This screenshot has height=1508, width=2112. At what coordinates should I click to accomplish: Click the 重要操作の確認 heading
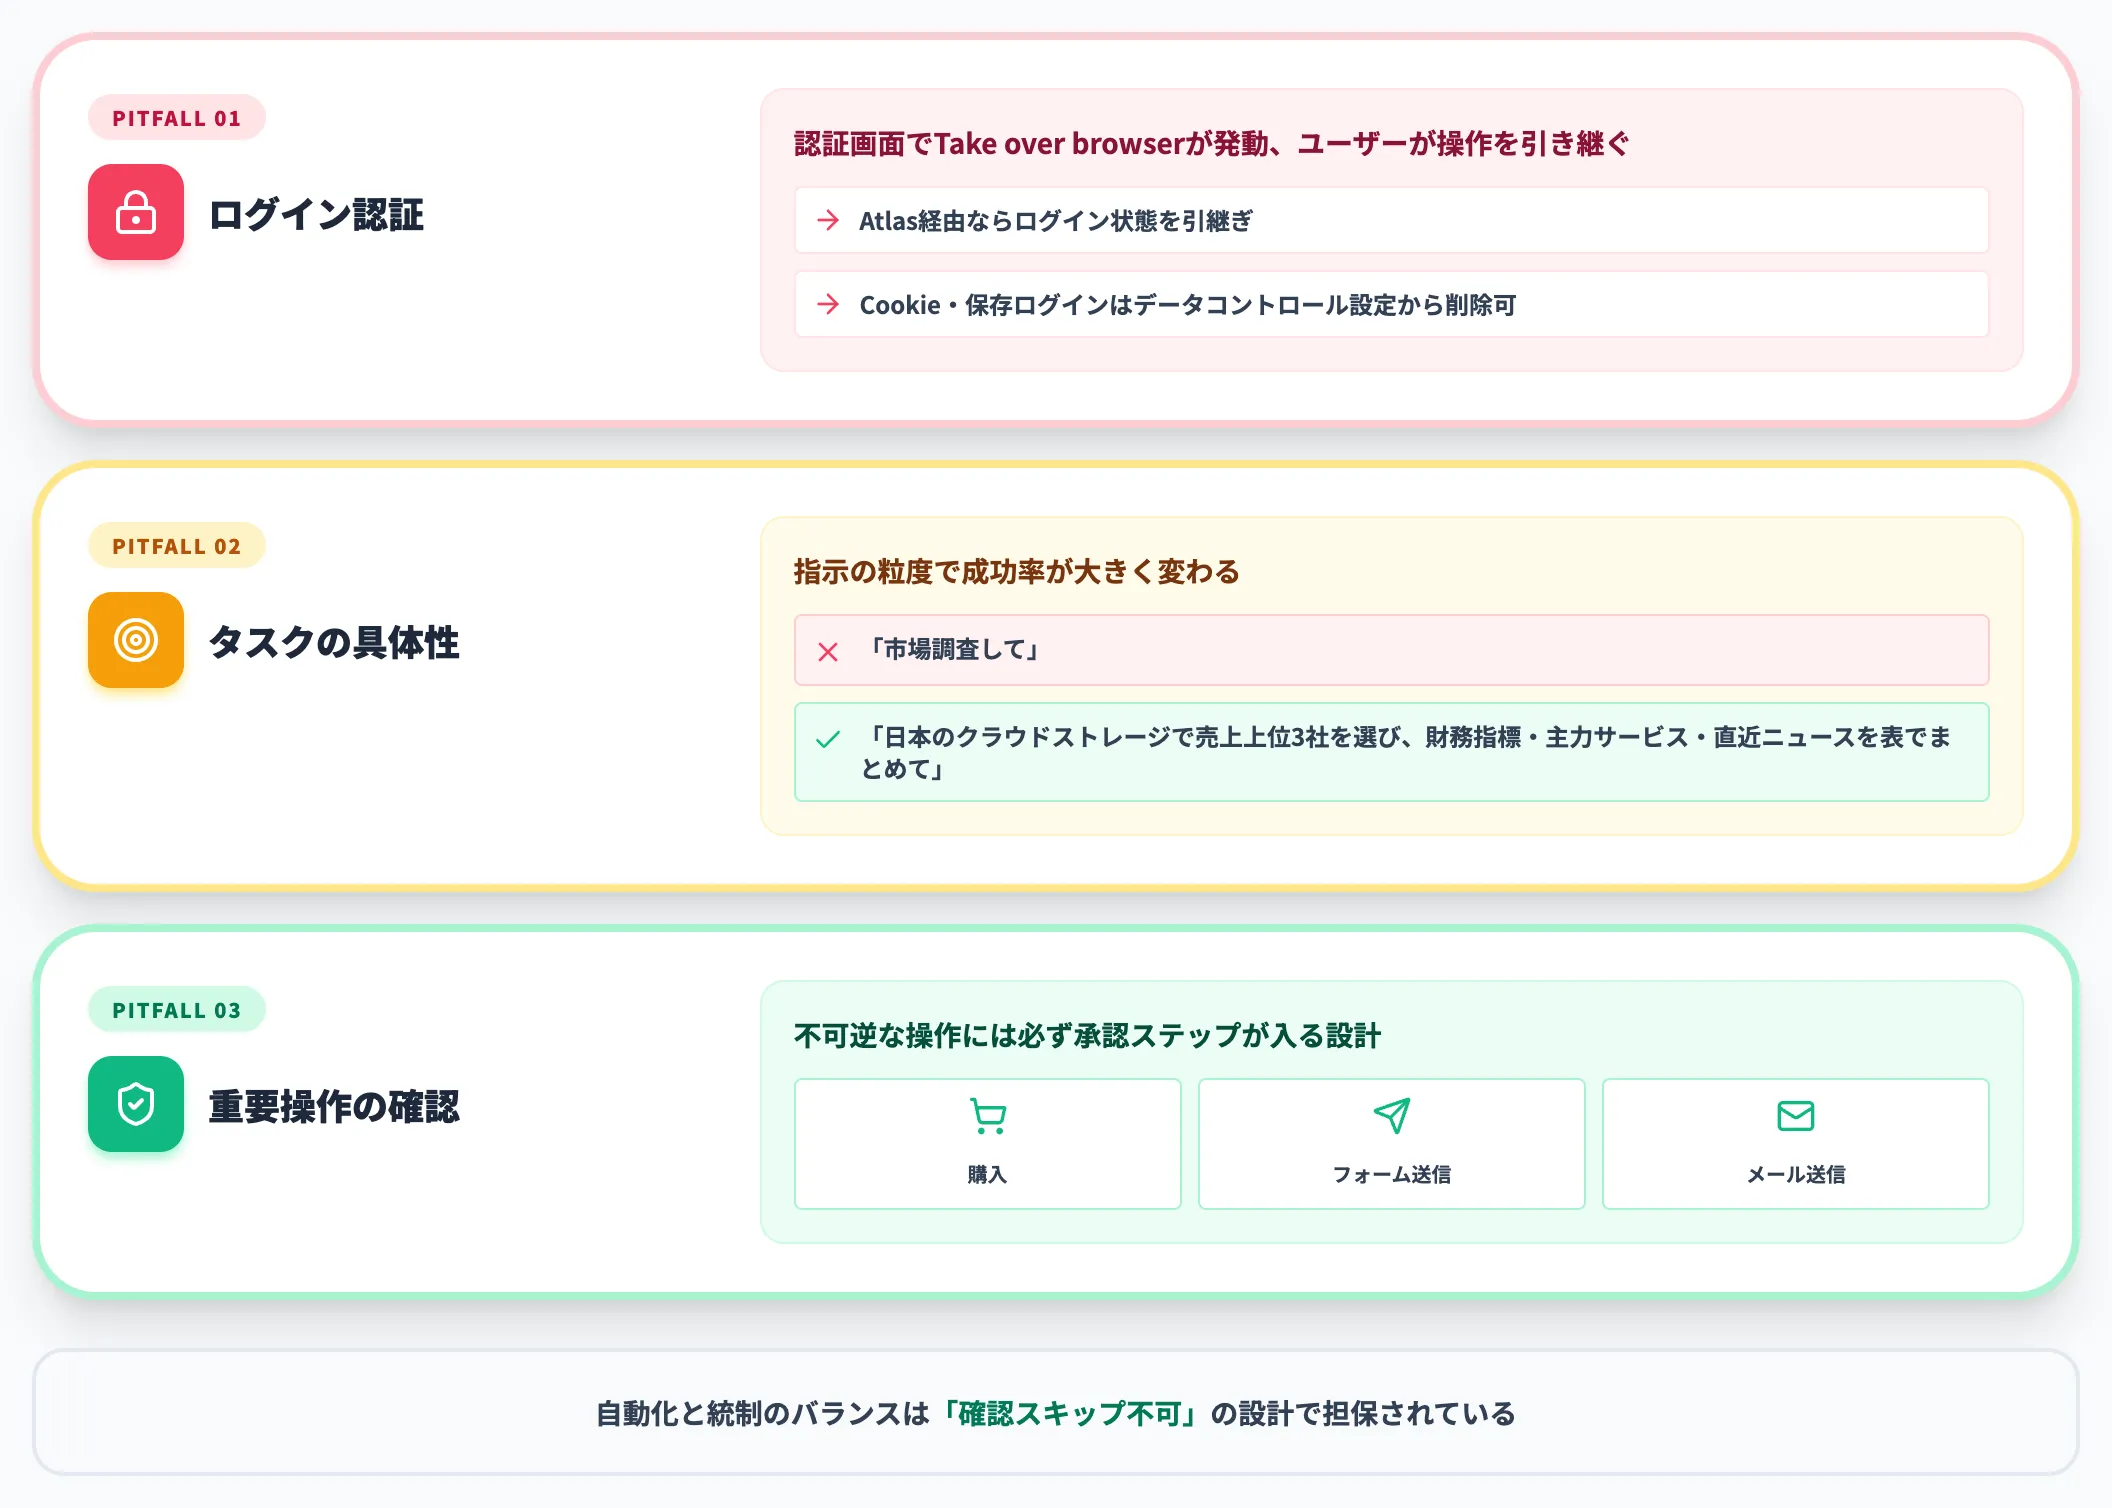(334, 1106)
